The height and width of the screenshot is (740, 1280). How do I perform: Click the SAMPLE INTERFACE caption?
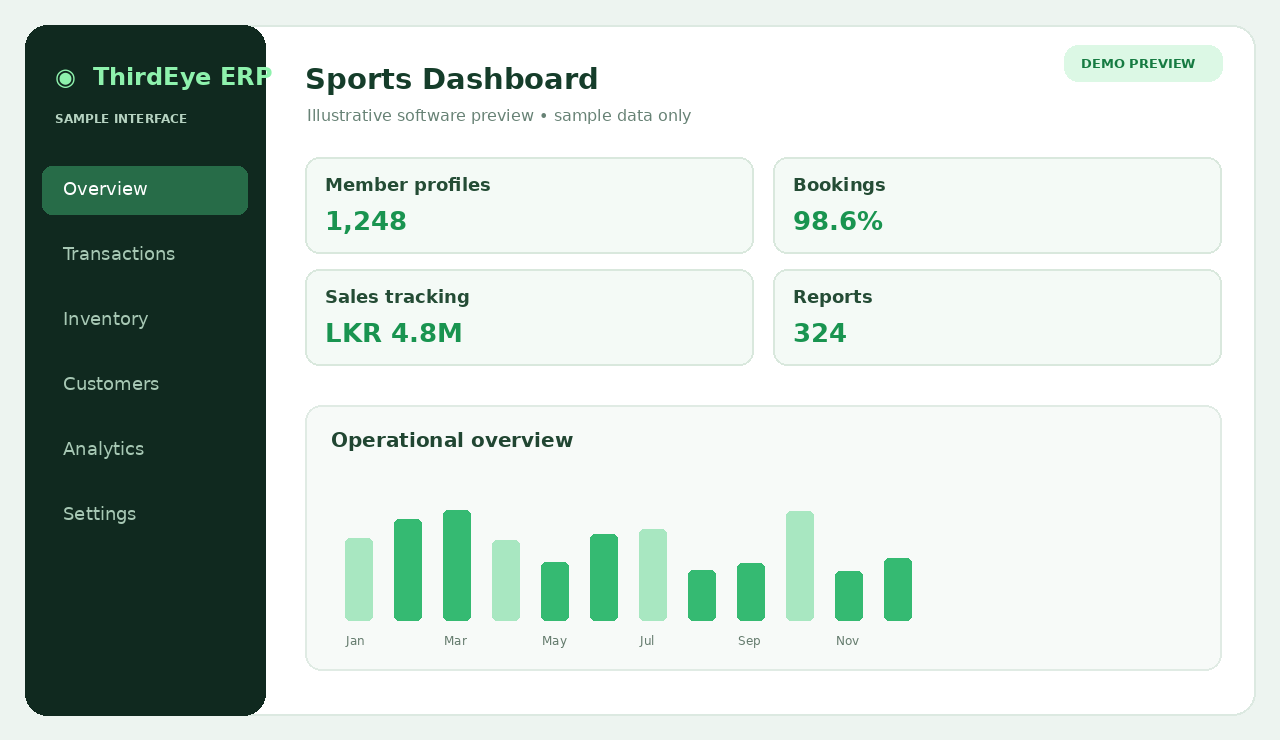pos(121,119)
